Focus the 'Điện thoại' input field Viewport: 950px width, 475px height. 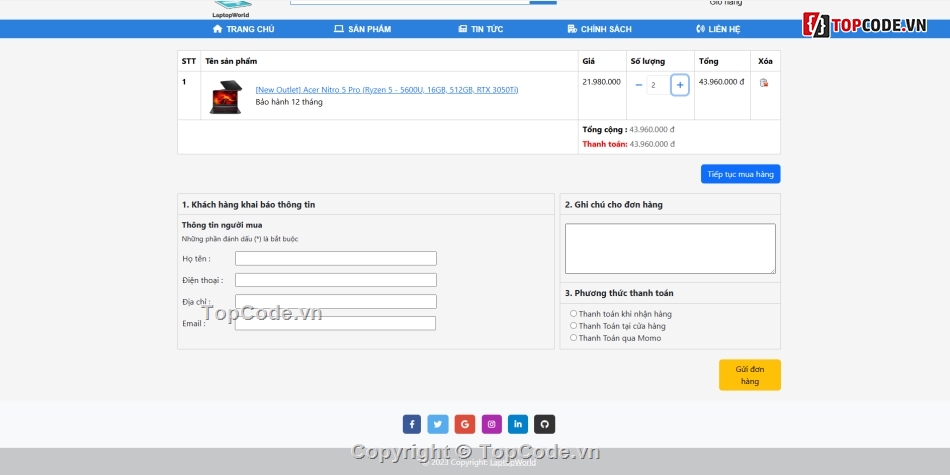pos(336,280)
